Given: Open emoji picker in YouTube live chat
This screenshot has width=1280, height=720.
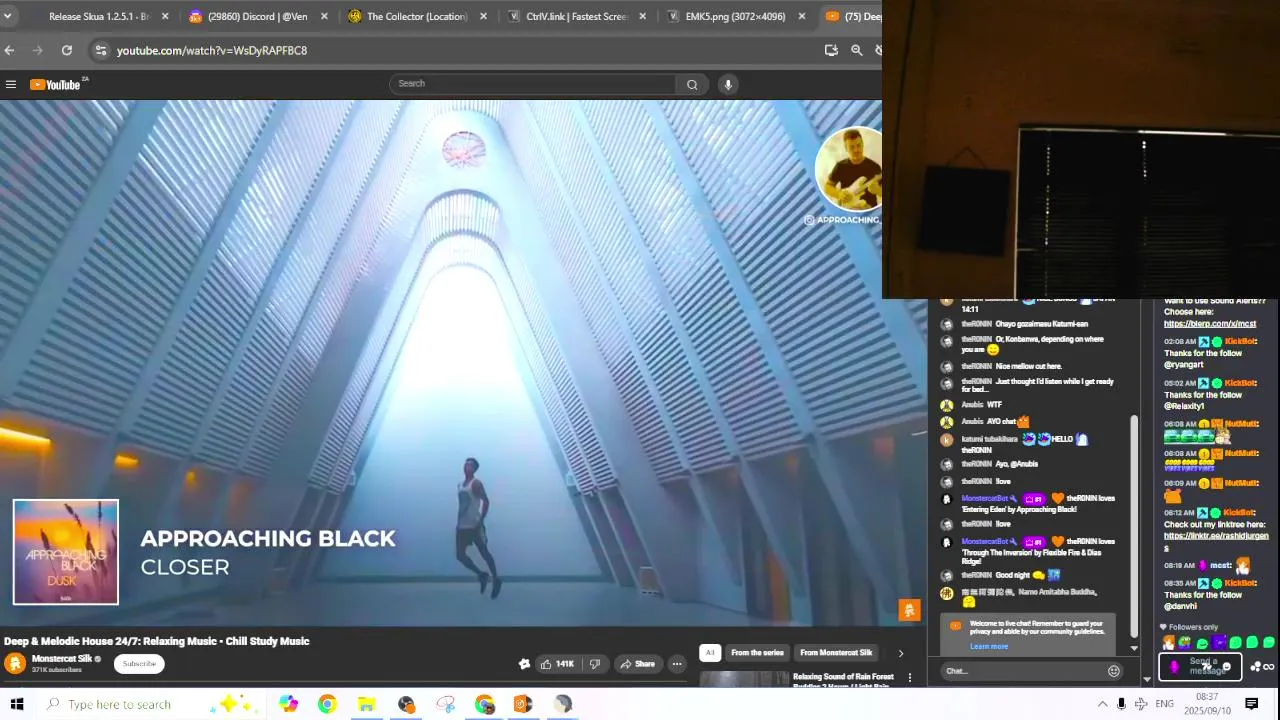Looking at the screenshot, I should [x=1114, y=671].
